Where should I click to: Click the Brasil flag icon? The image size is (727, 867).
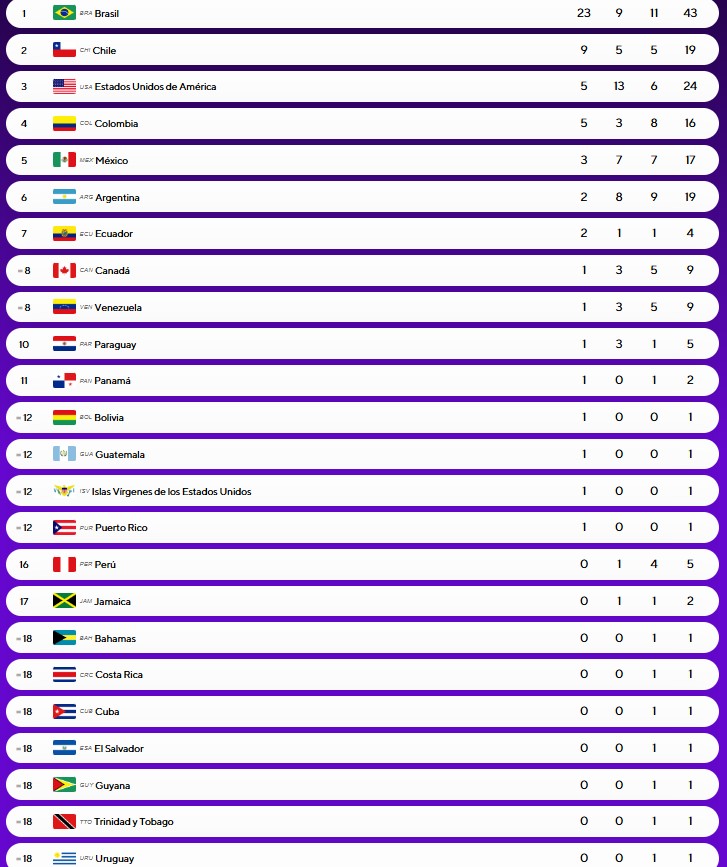pos(64,13)
